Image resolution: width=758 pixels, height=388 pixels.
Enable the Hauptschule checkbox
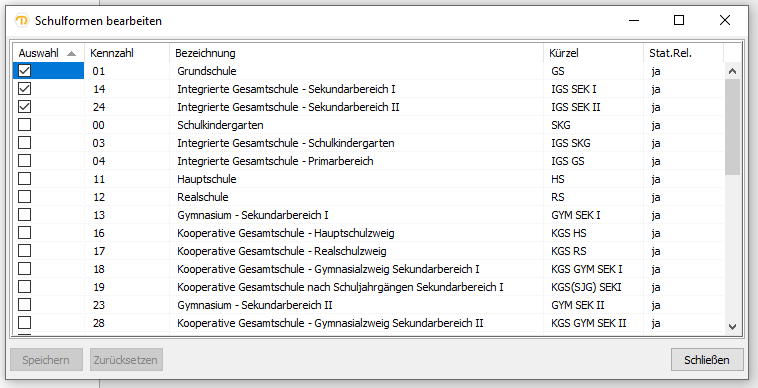coord(24,179)
